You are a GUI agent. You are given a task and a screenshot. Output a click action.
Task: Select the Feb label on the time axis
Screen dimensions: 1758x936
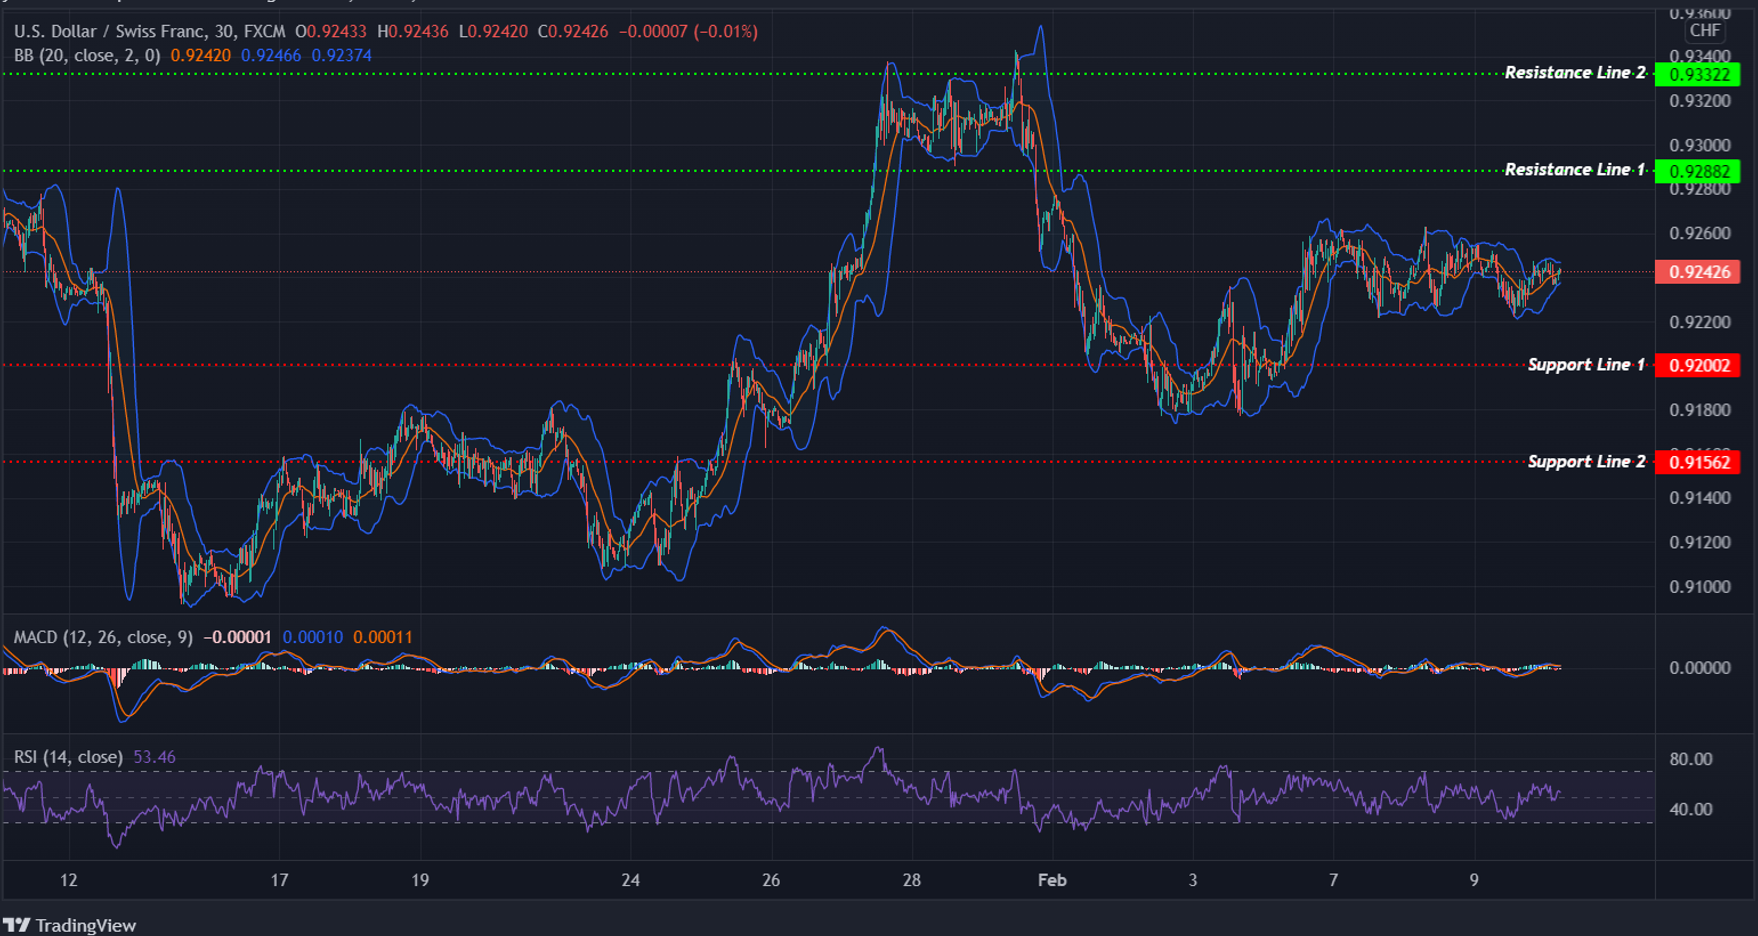1051,881
